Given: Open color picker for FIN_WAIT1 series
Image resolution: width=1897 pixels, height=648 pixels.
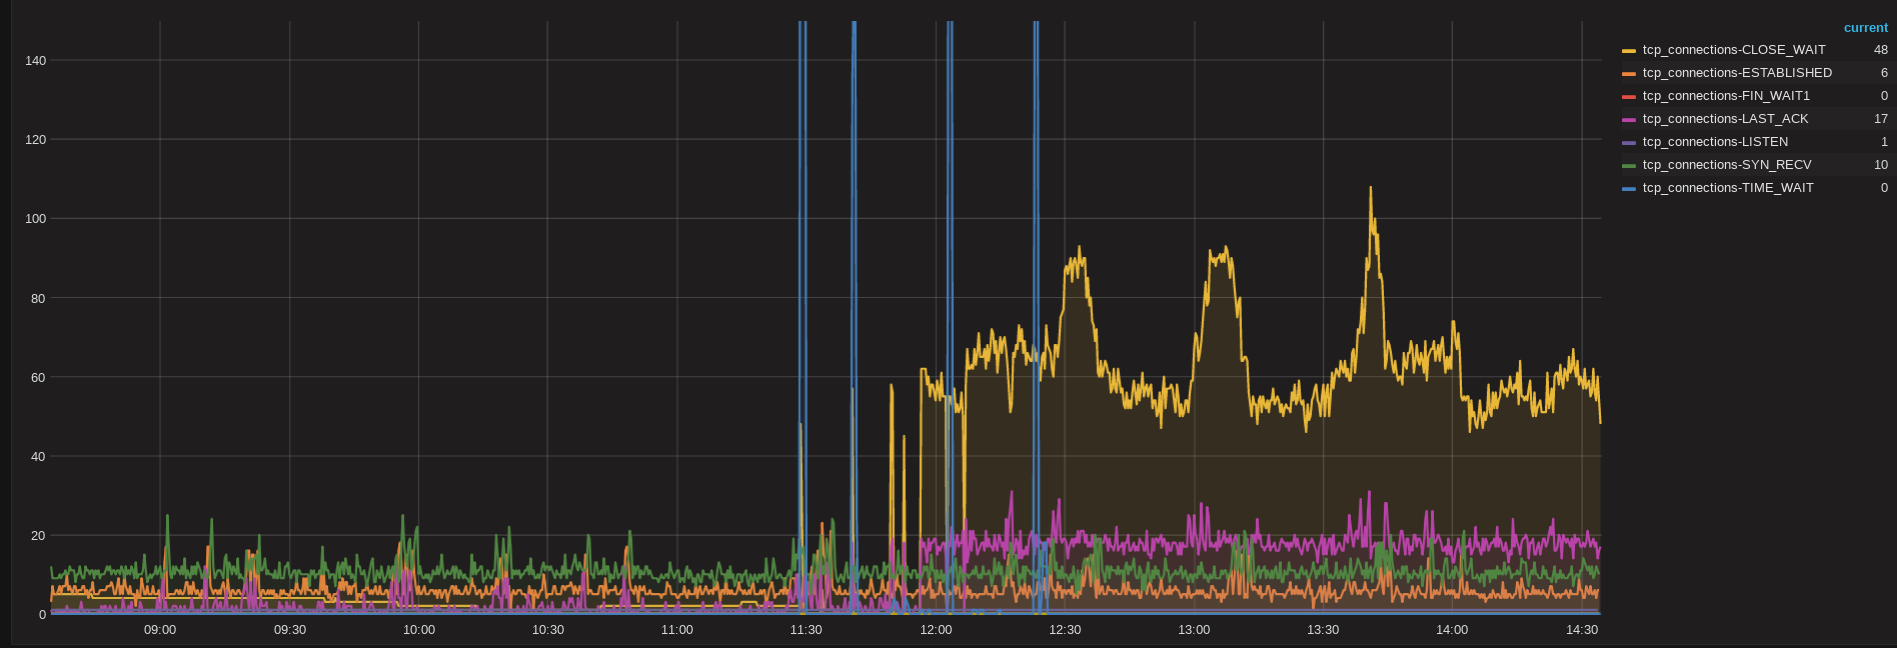Looking at the screenshot, I should point(1629,96).
